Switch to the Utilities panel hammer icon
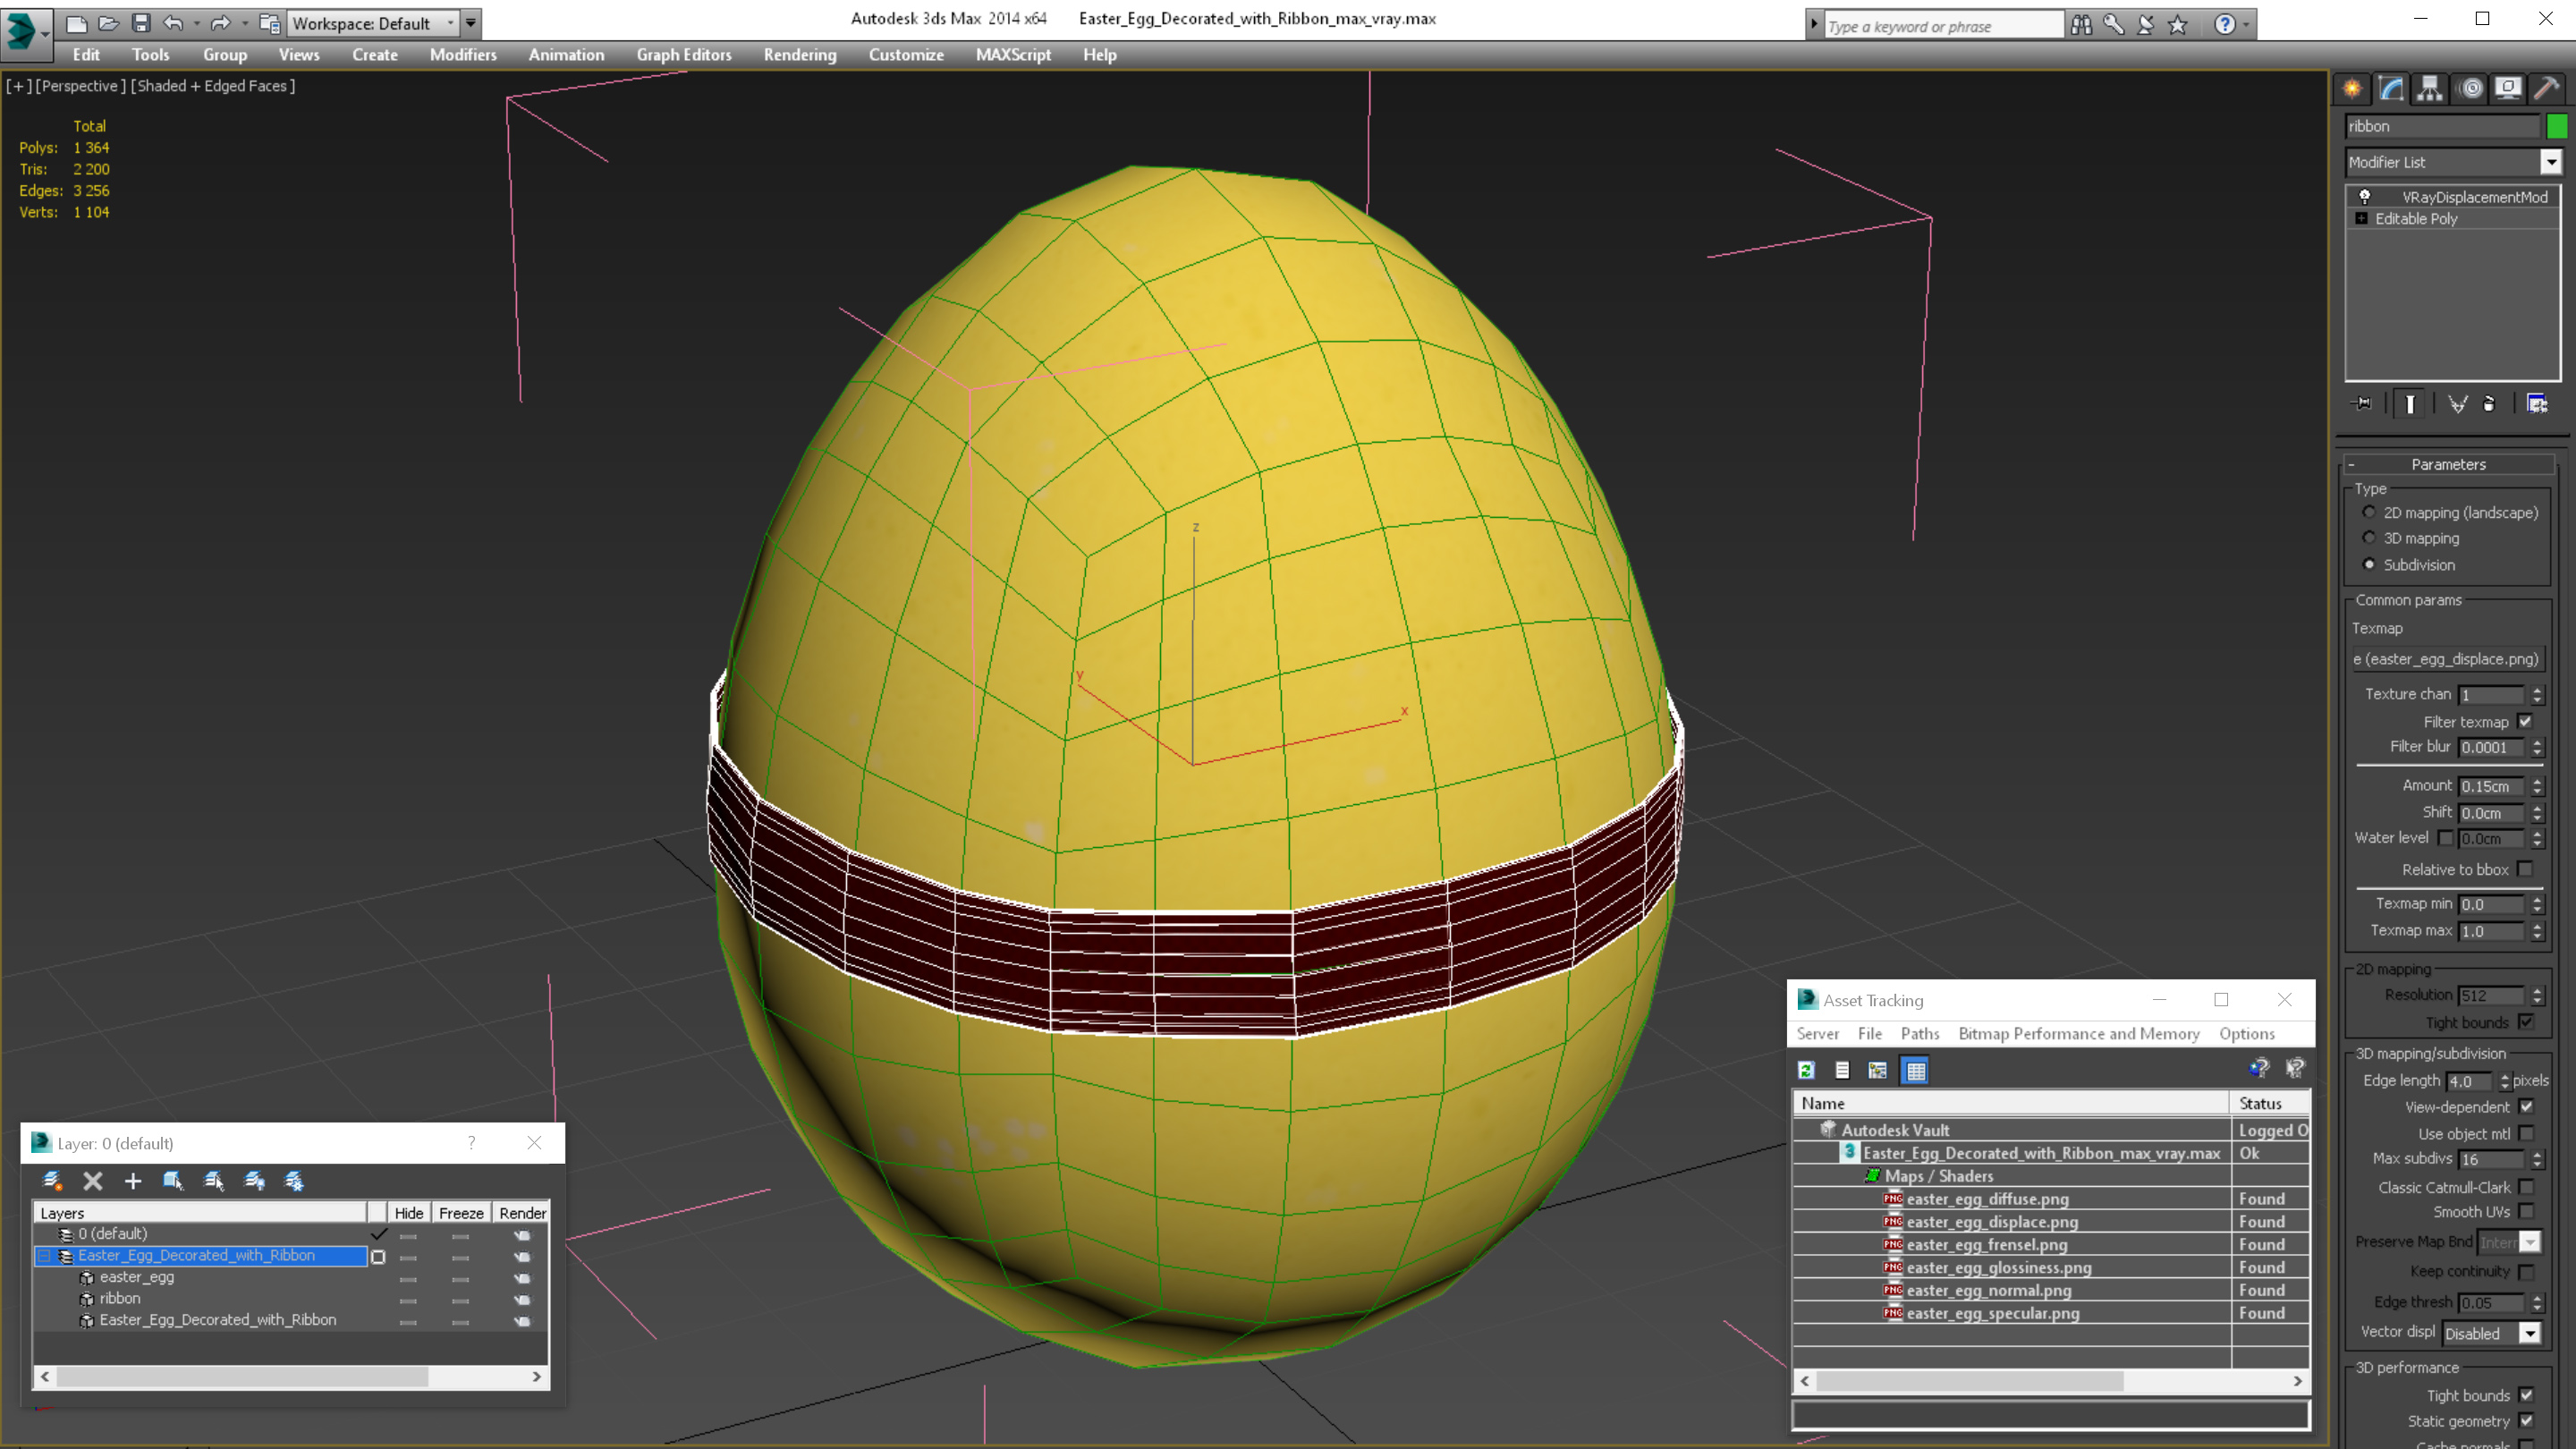Viewport: 2576px width, 1449px height. pos(2546,89)
